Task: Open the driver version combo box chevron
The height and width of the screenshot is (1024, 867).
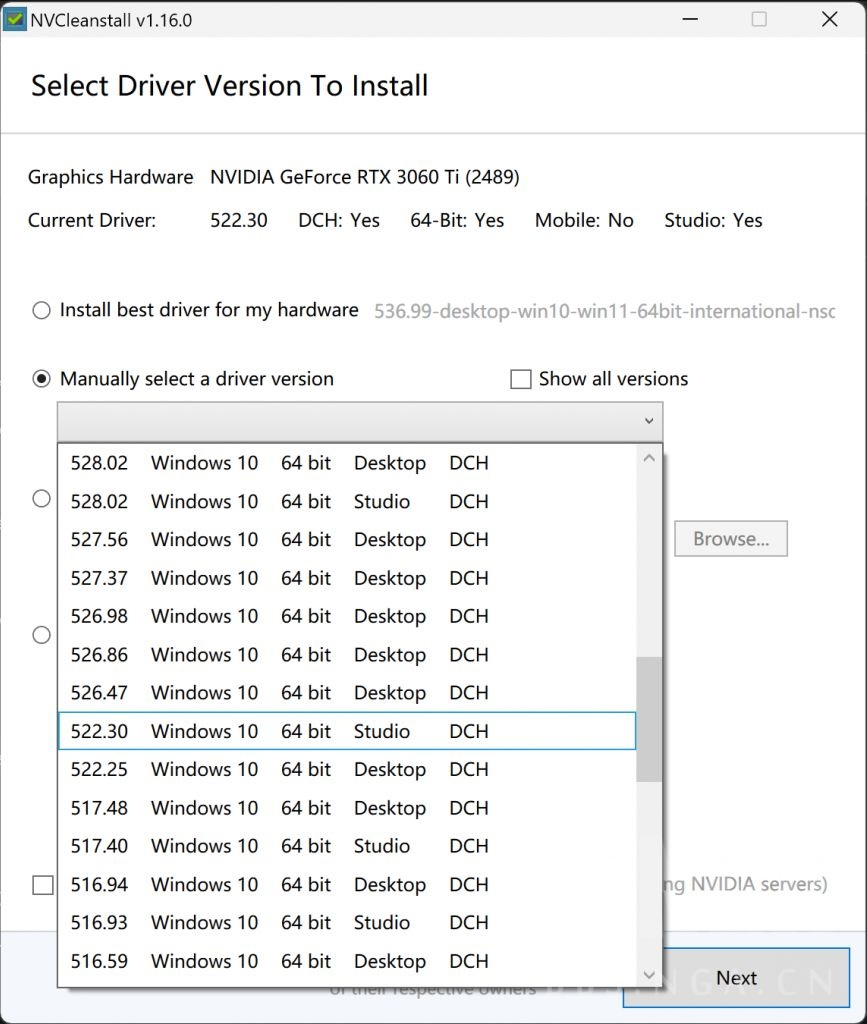Action: point(651,420)
